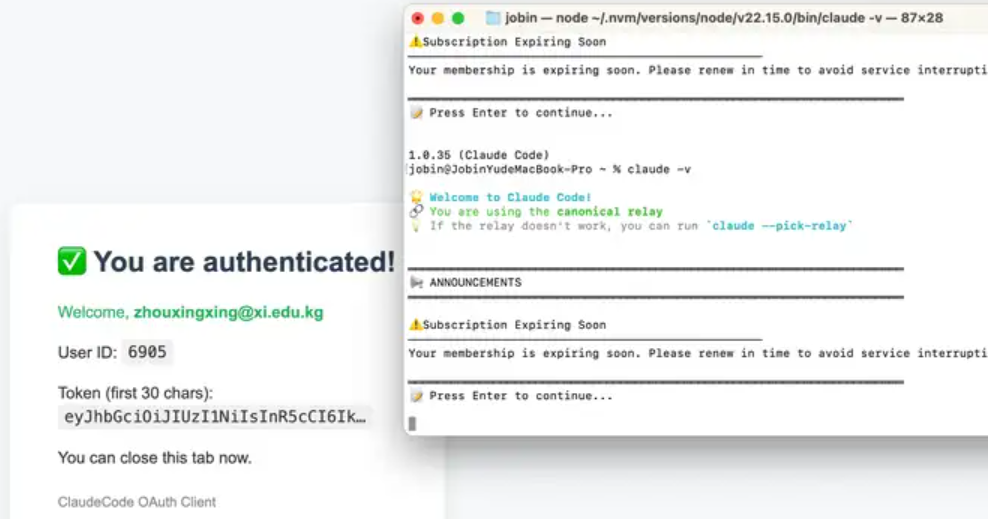The height and width of the screenshot is (519, 988).
Task: Click the warning icon in the top Subscription Expiring Soon line
Action: pyautogui.click(x=415, y=42)
